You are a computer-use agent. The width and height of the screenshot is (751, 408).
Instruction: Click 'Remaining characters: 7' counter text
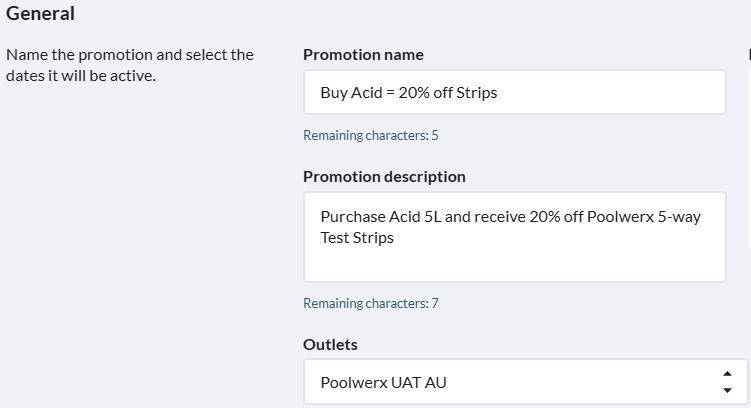370,303
